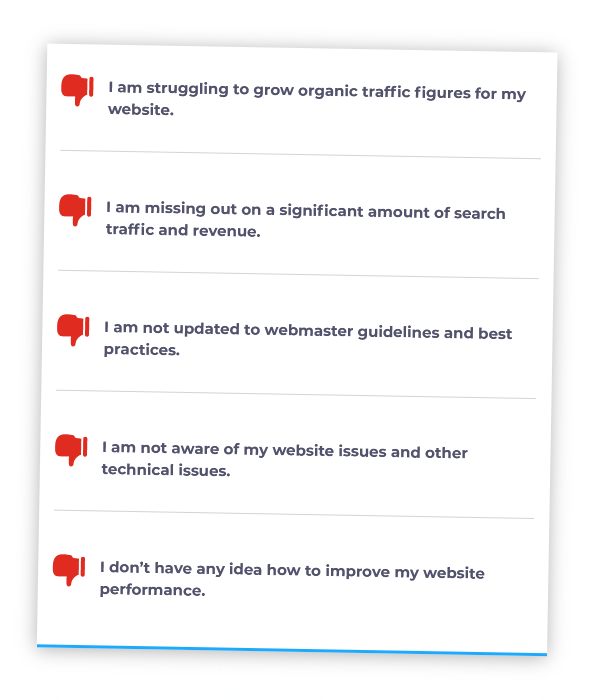Click divider line below the search traffic statement
Screen dimensions: 600x700
298,274
